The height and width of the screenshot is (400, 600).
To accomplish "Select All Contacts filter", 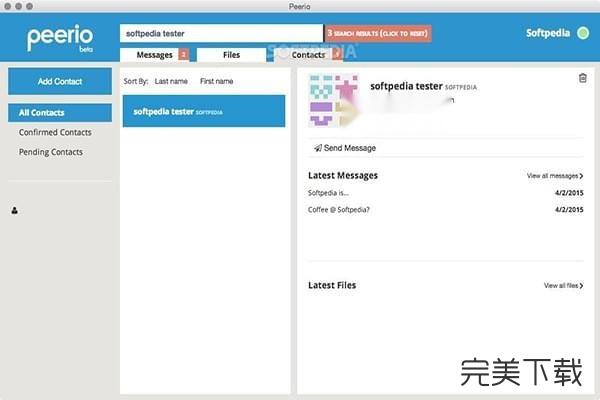I will click(x=60, y=113).
